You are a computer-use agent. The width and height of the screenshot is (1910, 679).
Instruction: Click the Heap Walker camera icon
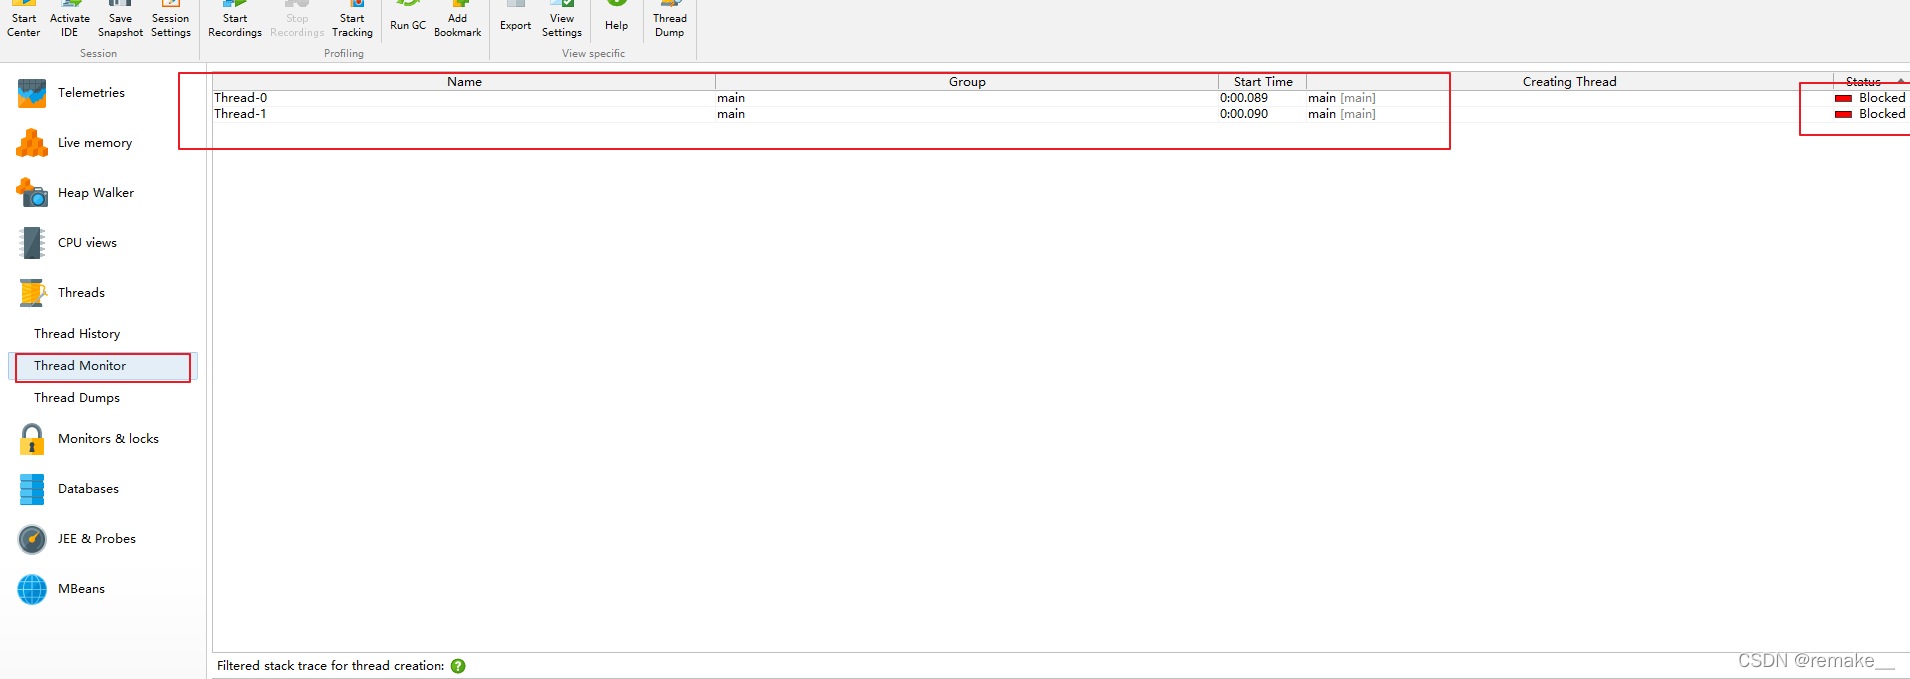point(32,193)
